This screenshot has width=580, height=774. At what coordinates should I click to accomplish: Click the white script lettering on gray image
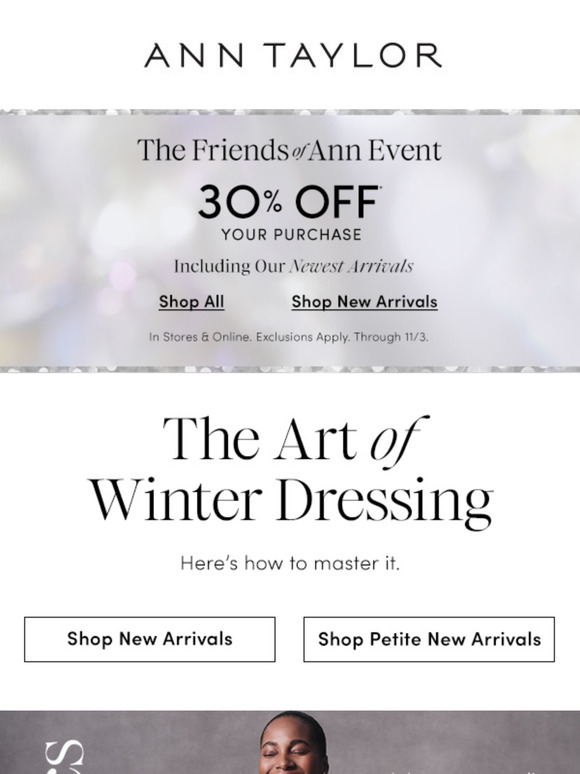point(65,756)
